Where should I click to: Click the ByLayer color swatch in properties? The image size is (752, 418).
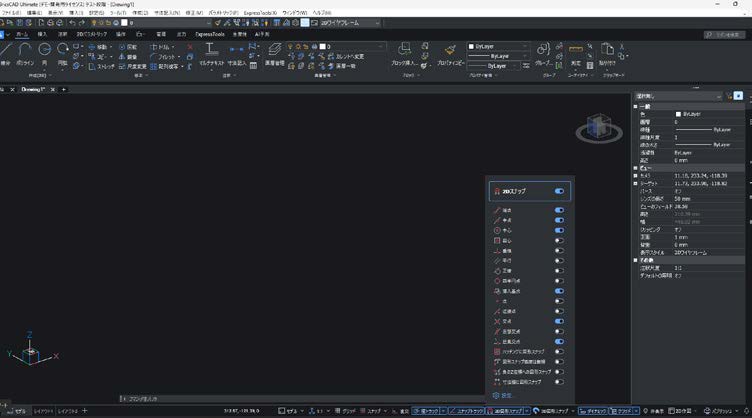[680, 114]
